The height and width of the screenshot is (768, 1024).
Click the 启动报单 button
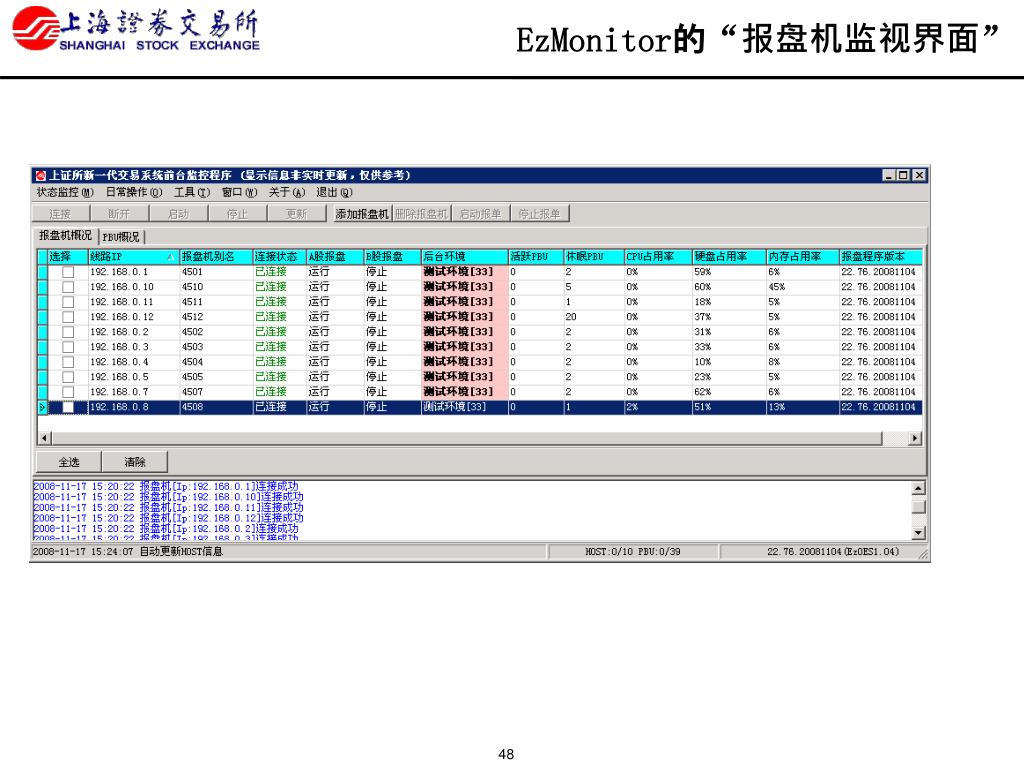click(x=480, y=214)
